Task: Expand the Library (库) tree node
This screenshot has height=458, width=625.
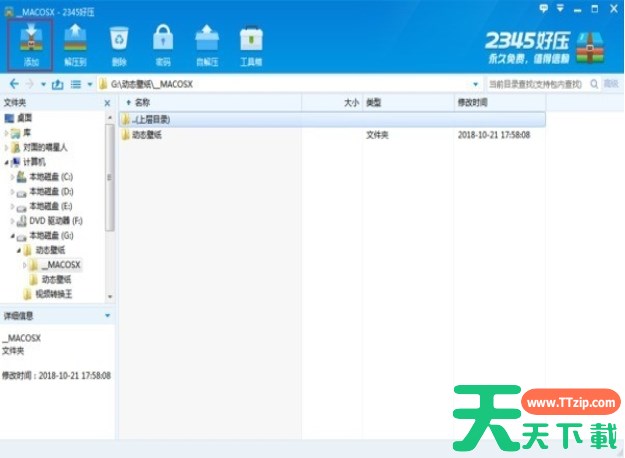Action: point(6,133)
